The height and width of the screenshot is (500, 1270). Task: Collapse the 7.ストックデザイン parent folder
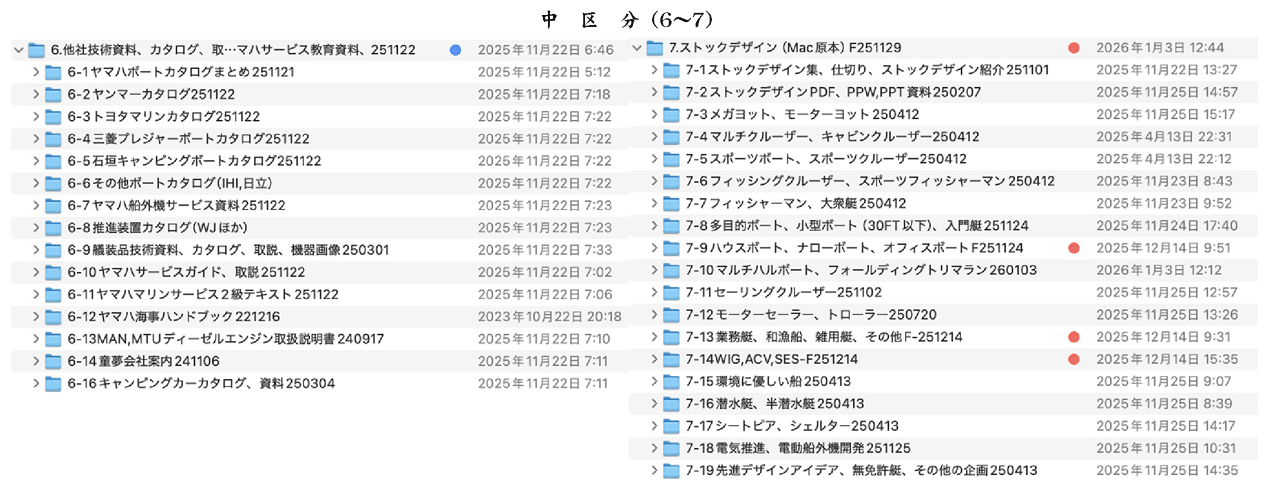(637, 48)
